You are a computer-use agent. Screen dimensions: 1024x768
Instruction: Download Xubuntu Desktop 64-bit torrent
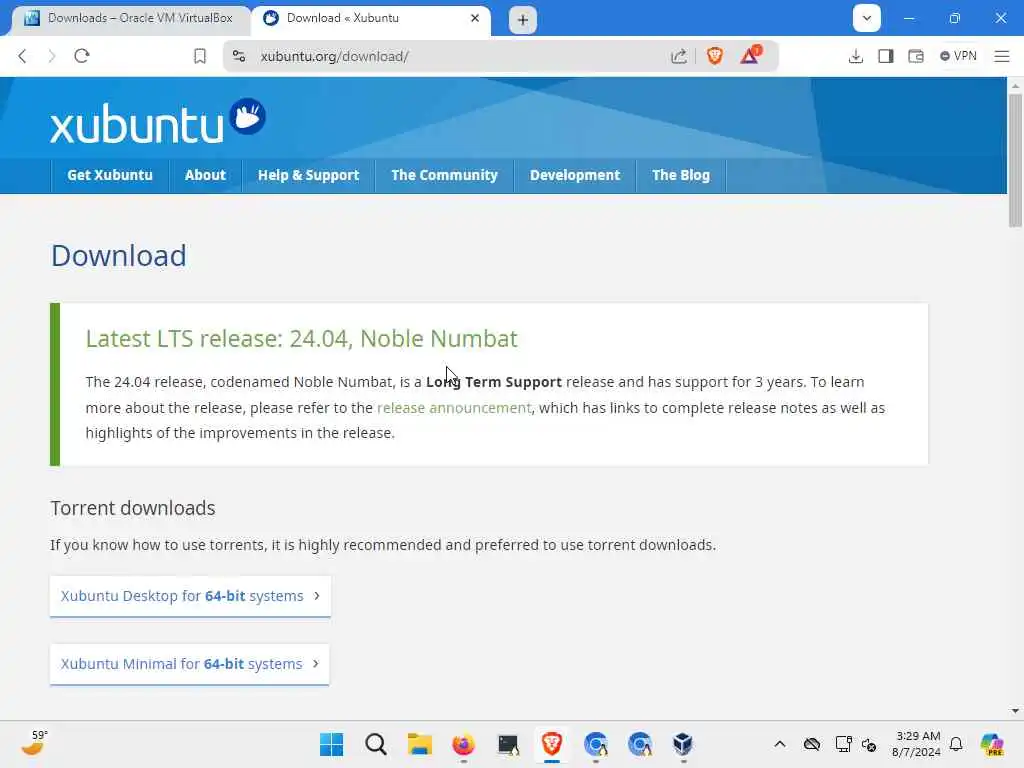[x=190, y=596]
